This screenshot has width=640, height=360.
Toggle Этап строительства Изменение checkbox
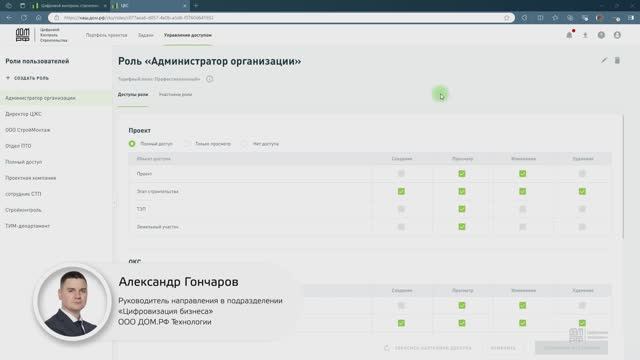tap(522, 191)
